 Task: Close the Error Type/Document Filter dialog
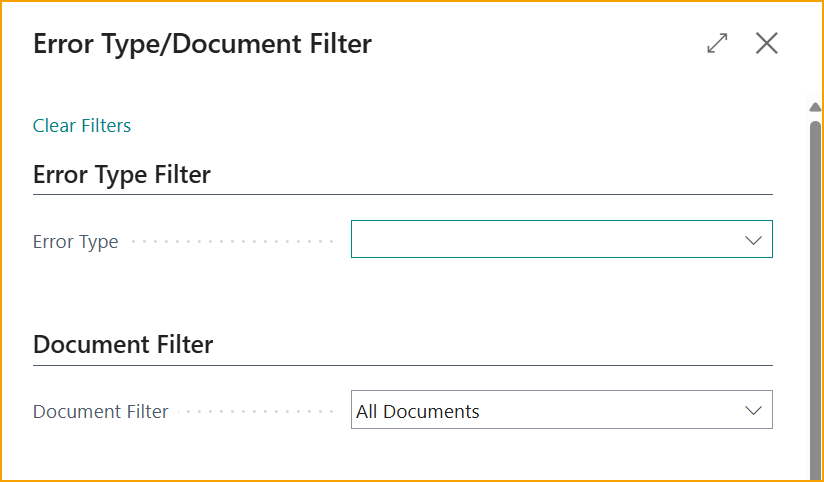(x=767, y=43)
